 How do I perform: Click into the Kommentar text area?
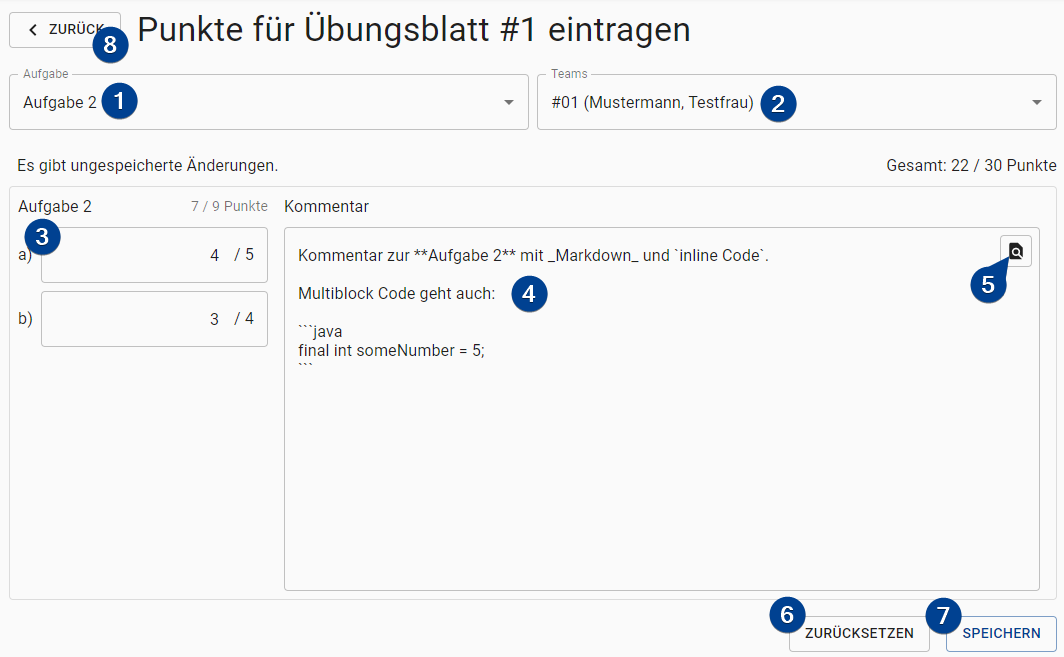pyautogui.click(x=662, y=409)
